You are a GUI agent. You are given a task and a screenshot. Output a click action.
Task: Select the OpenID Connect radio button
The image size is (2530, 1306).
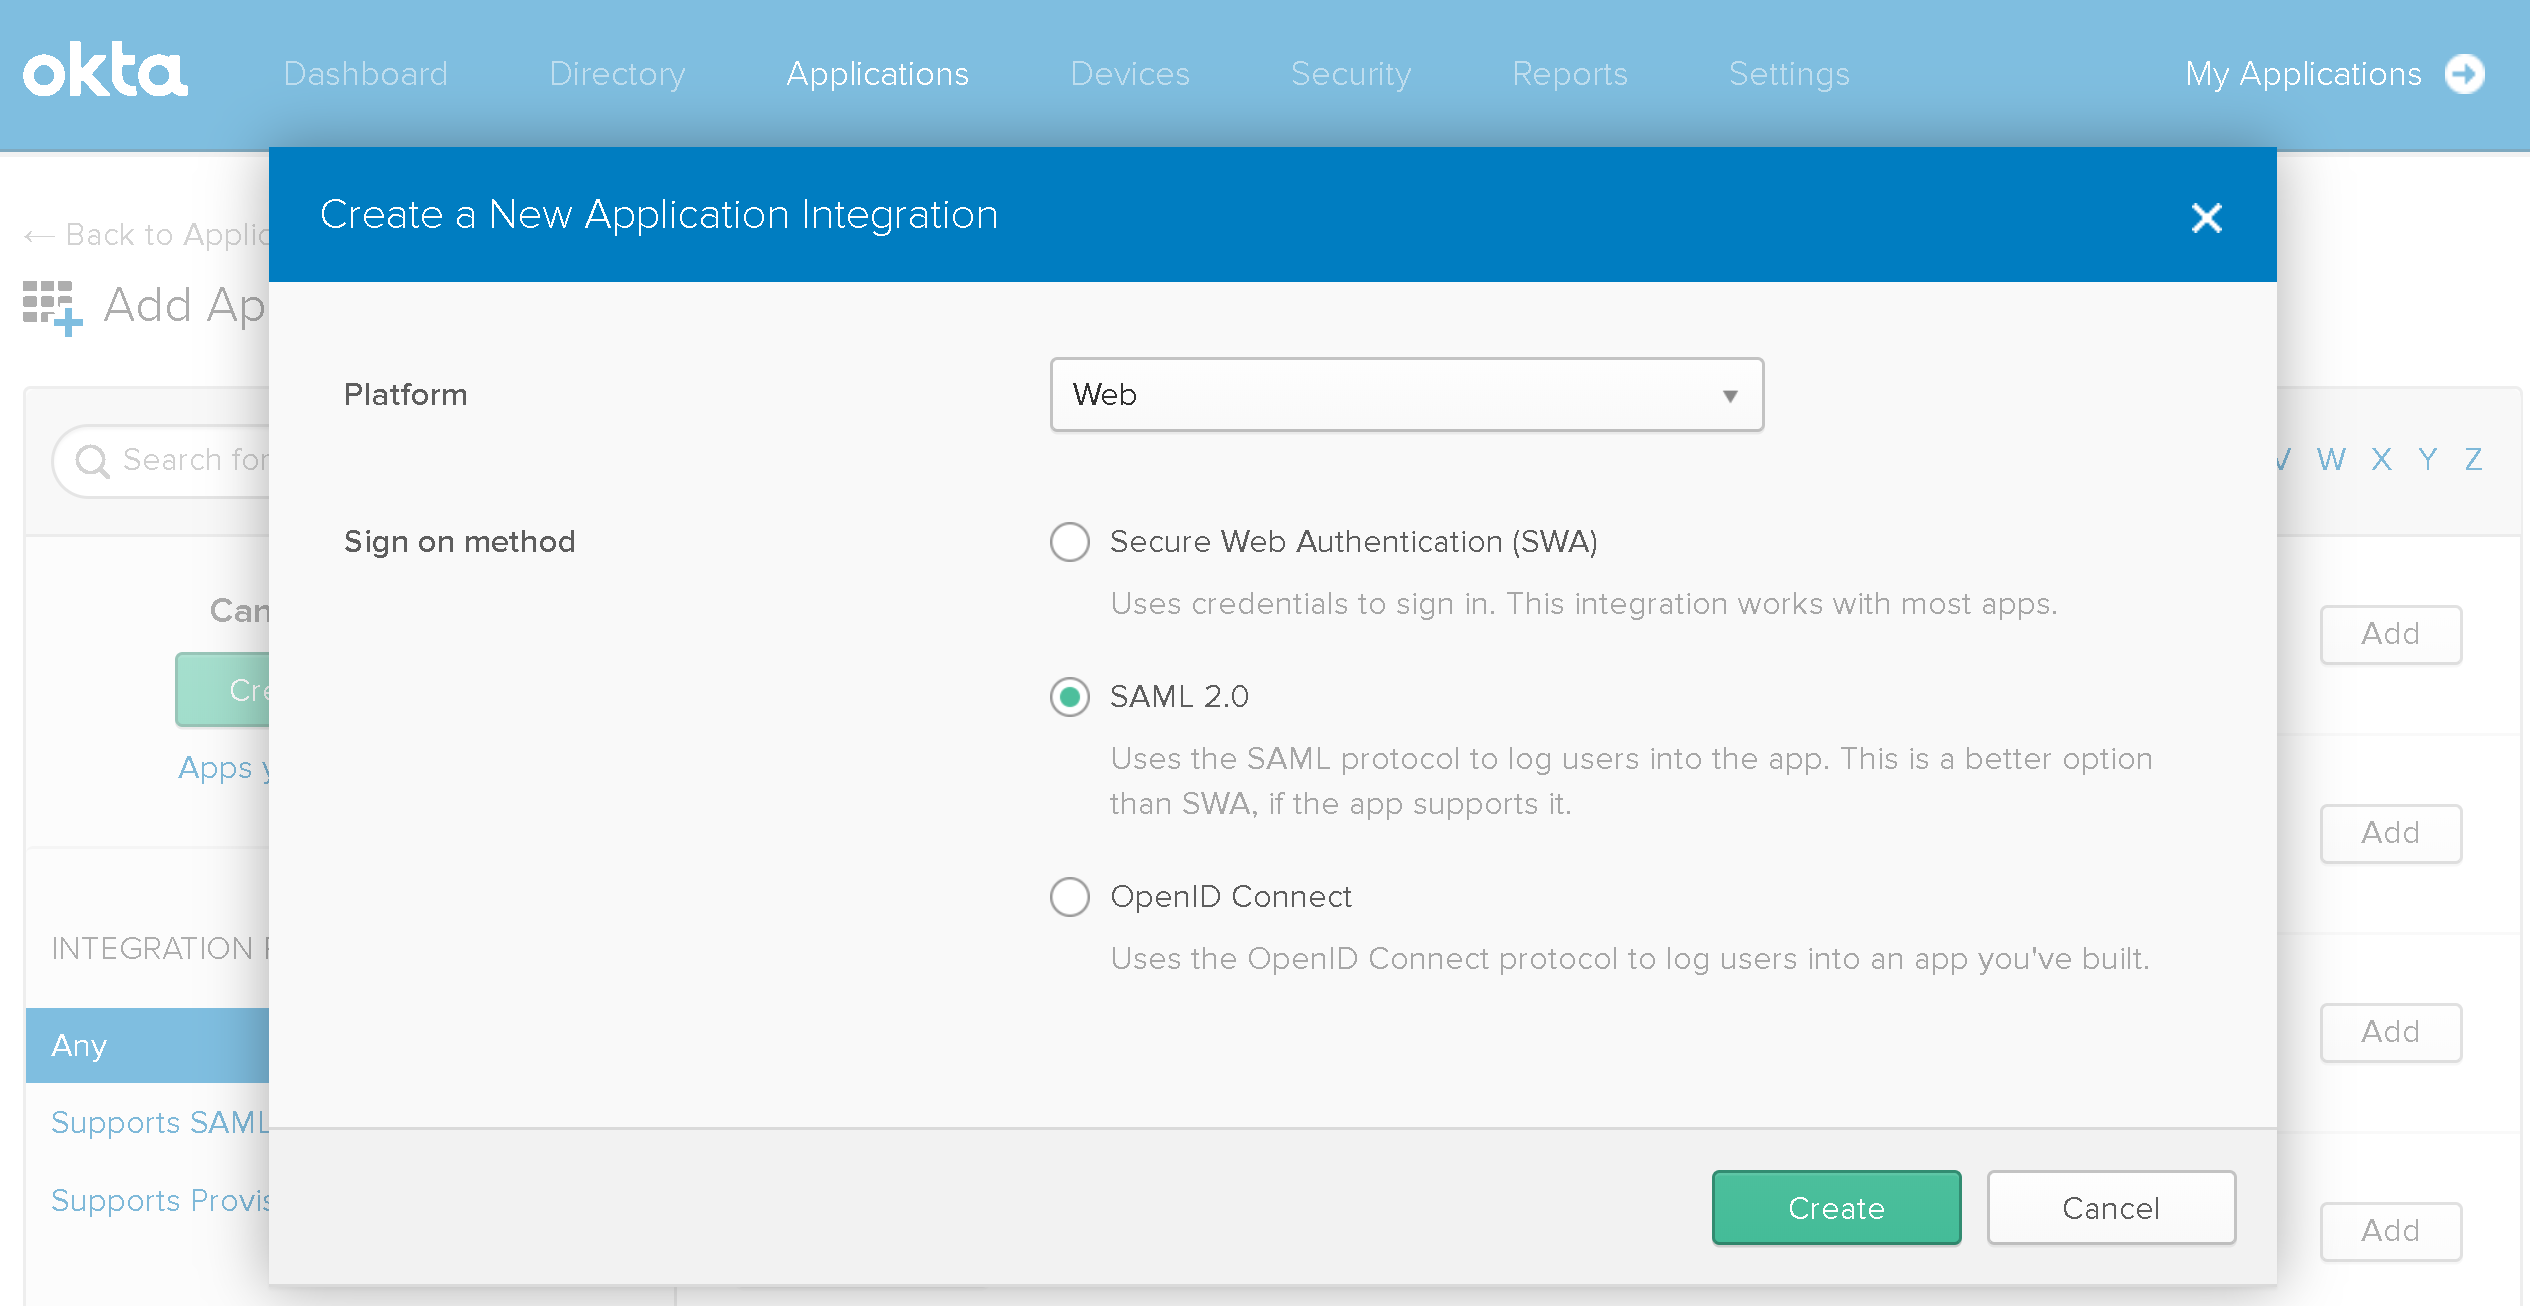(1069, 896)
